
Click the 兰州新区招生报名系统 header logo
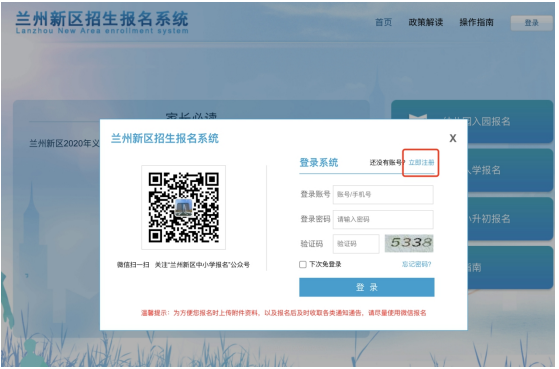click(102, 22)
